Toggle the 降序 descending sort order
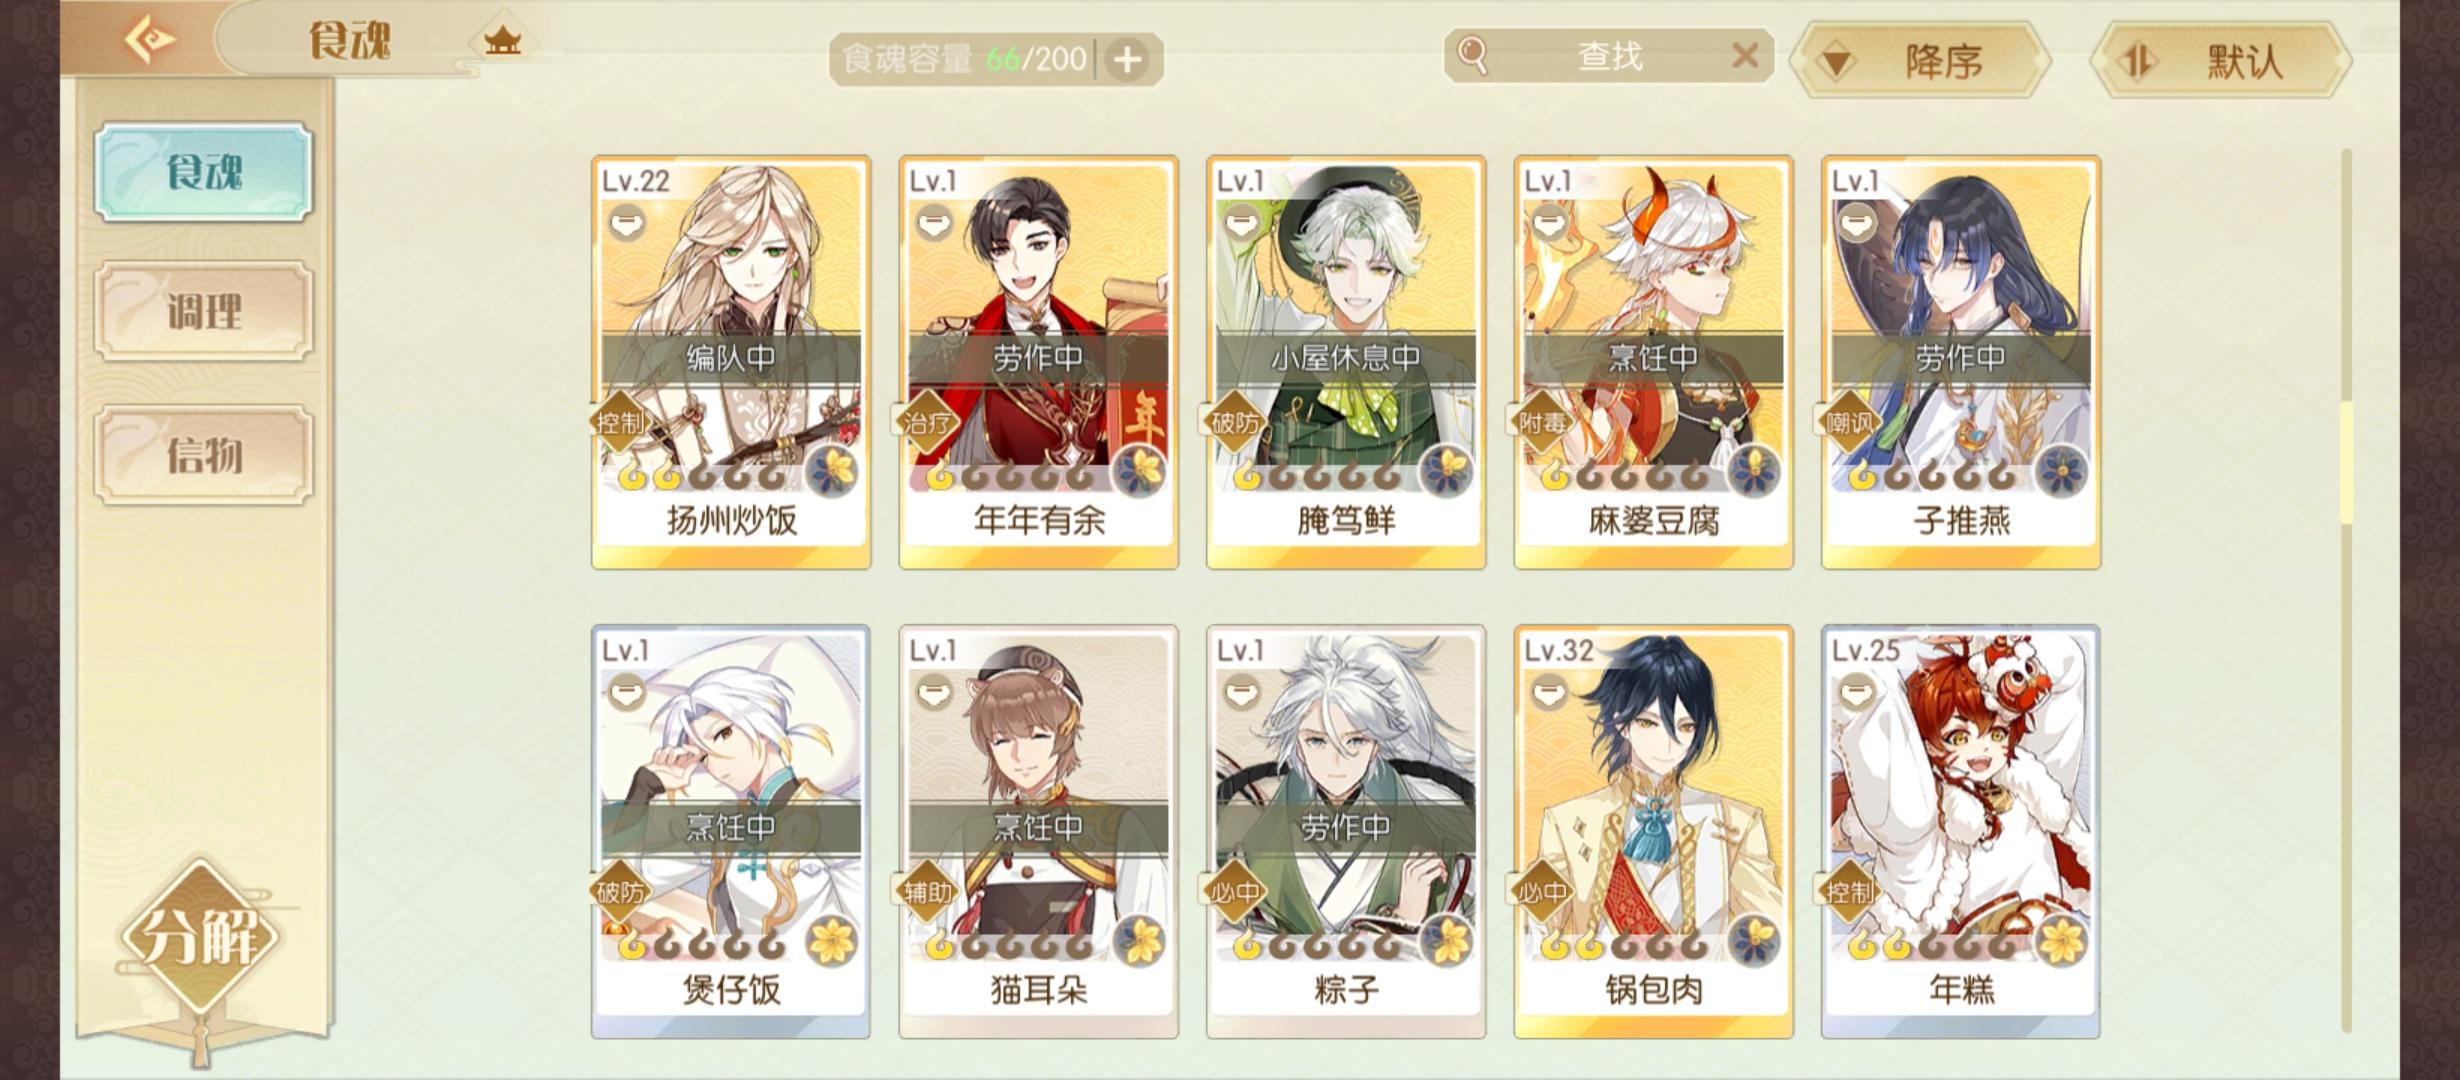2460x1080 pixels. click(1922, 62)
